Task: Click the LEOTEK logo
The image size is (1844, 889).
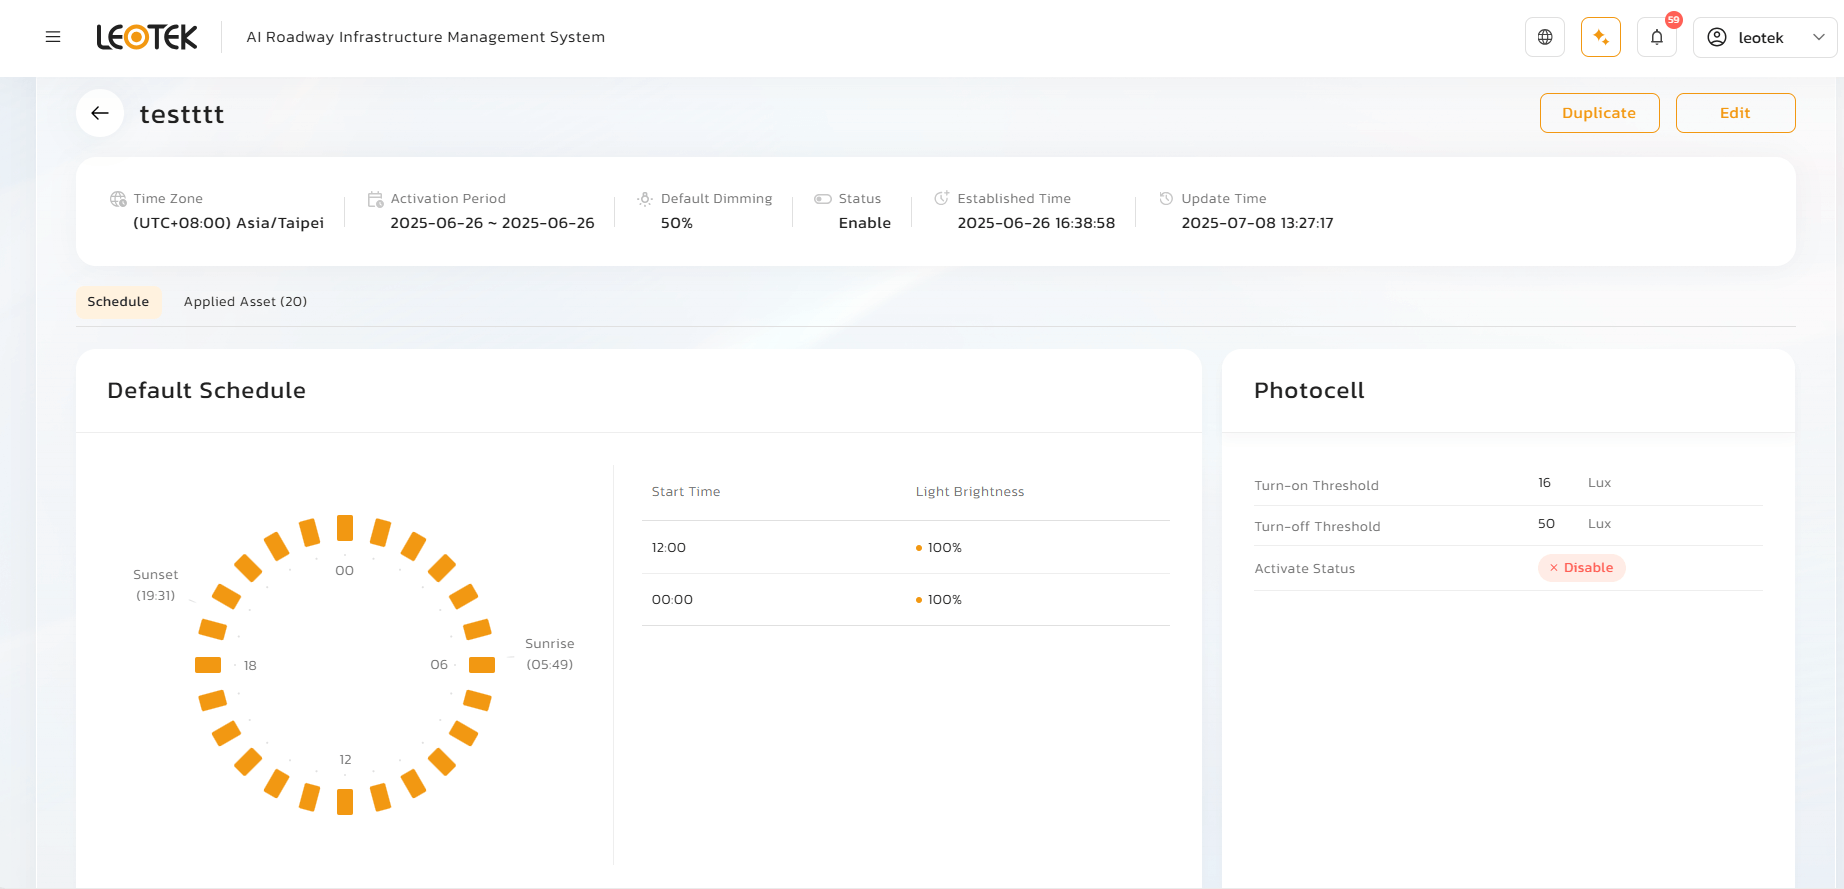Action: tap(147, 37)
